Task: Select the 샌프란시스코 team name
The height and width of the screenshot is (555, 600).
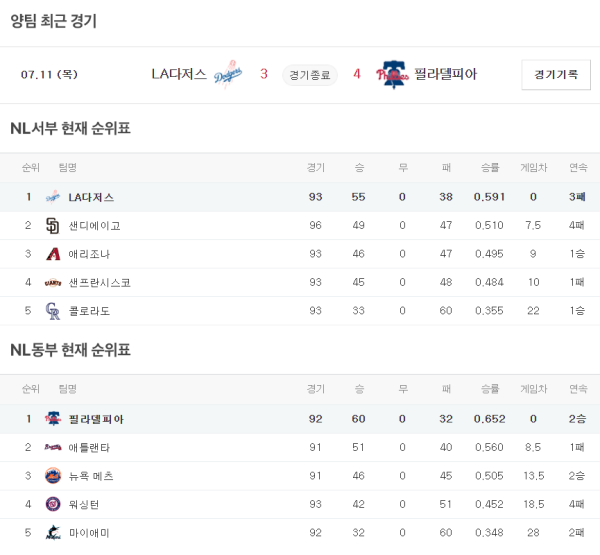Action: click(99, 283)
